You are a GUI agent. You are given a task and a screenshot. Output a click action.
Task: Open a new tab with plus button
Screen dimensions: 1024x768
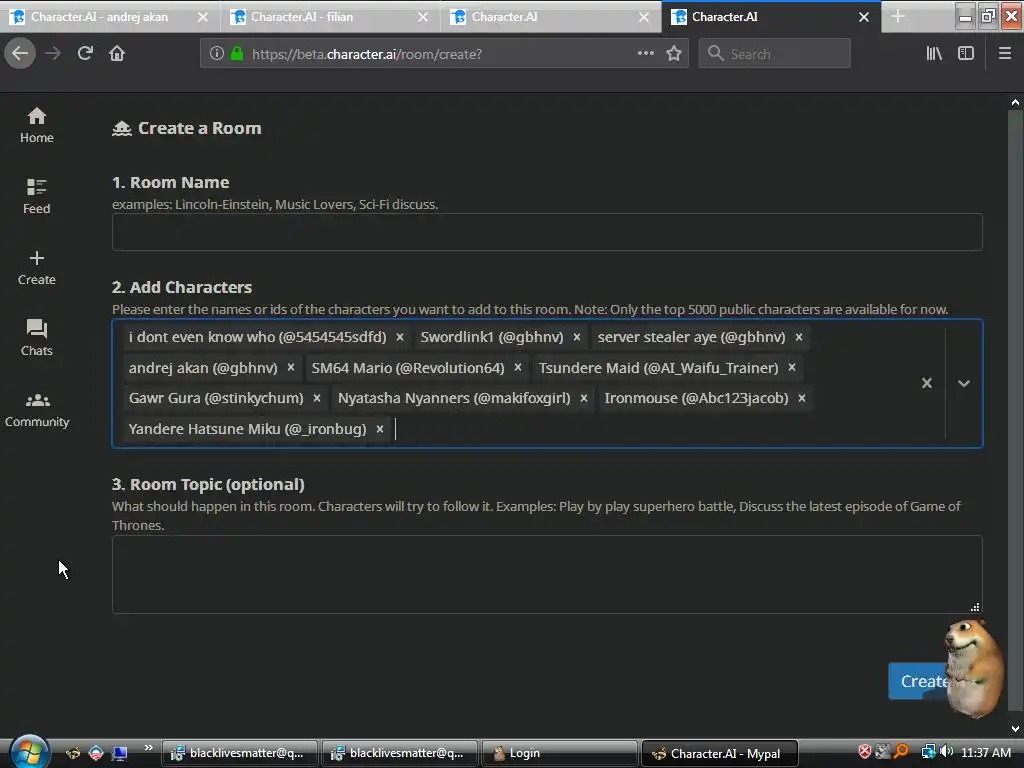[898, 16]
